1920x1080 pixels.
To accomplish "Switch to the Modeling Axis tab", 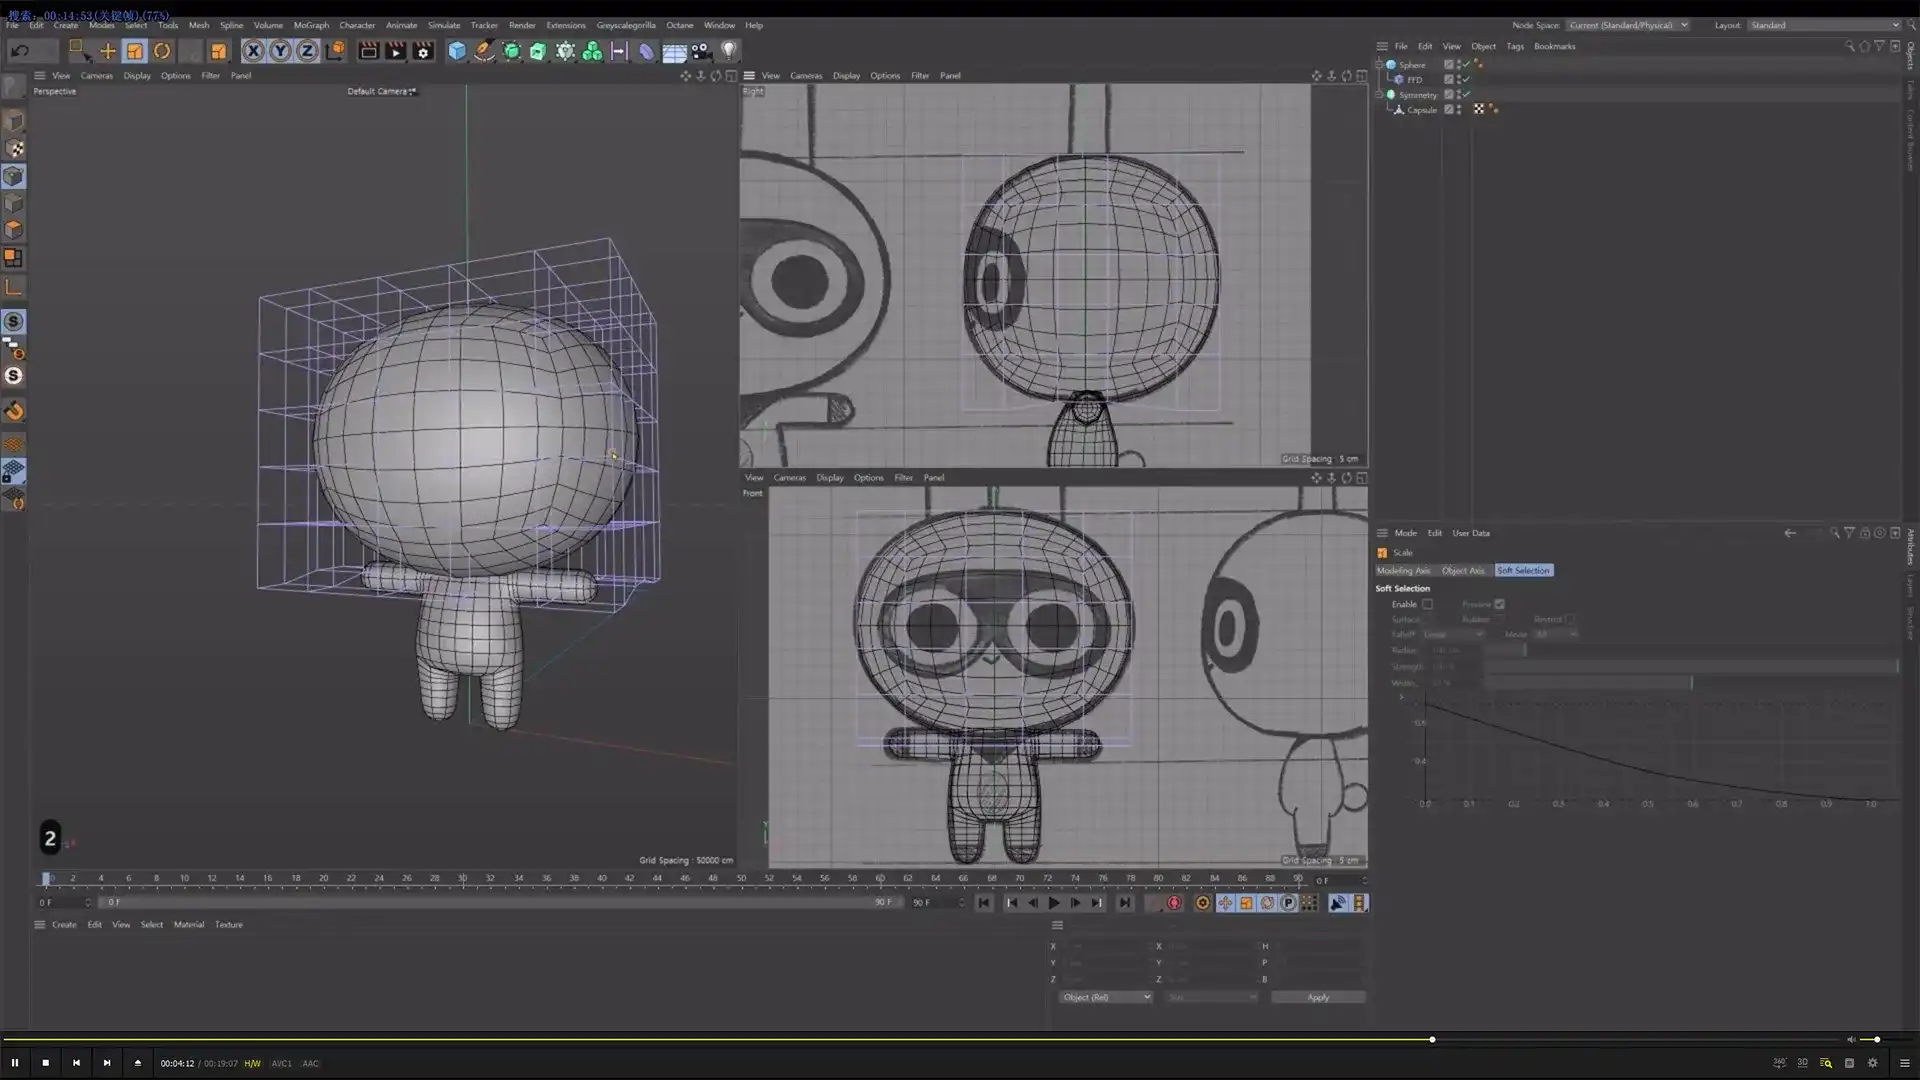I will 1404,570.
